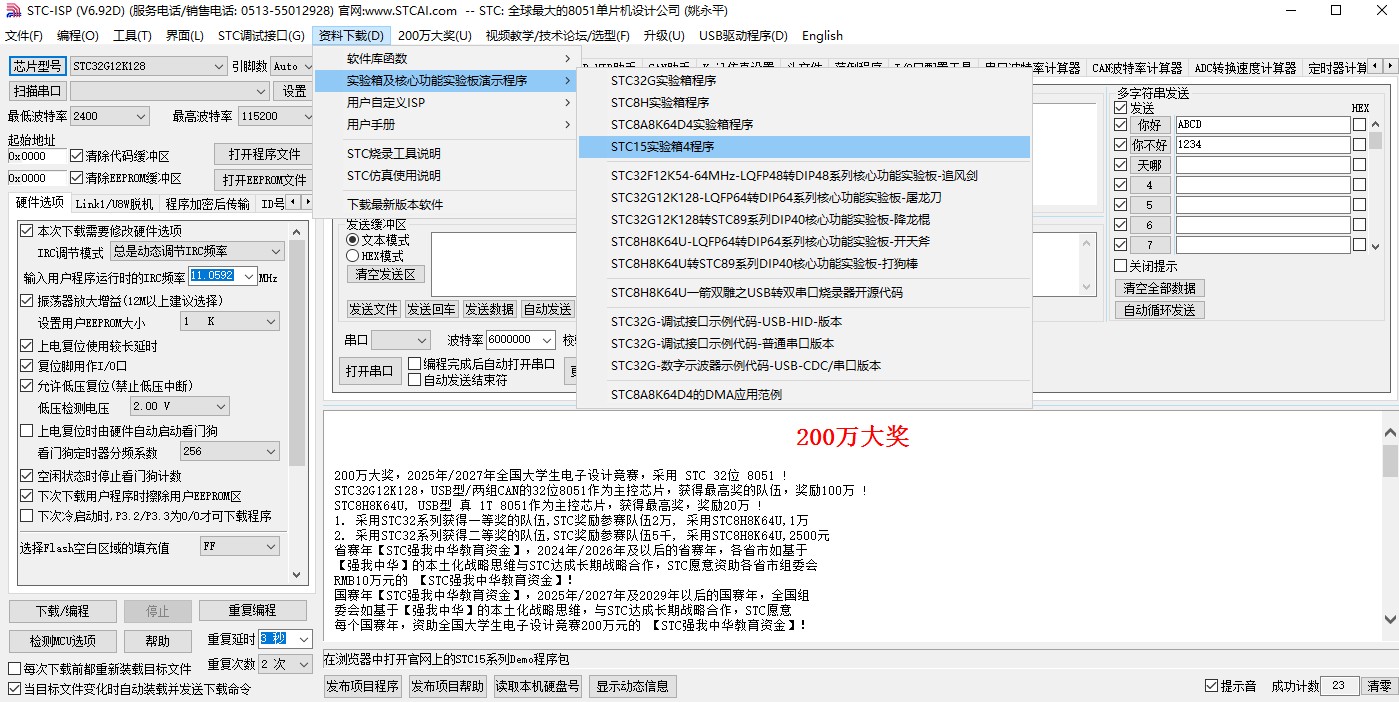Enable 关闭提示 checkbox

pyautogui.click(x=1120, y=266)
